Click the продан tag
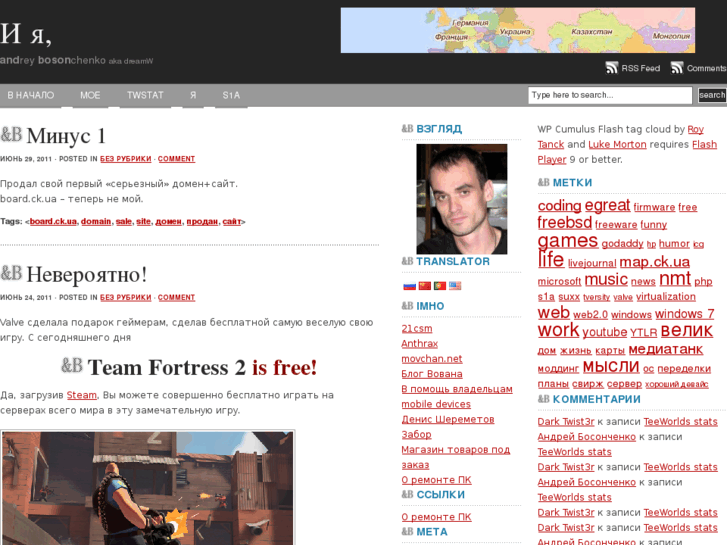 pyautogui.click(x=202, y=222)
